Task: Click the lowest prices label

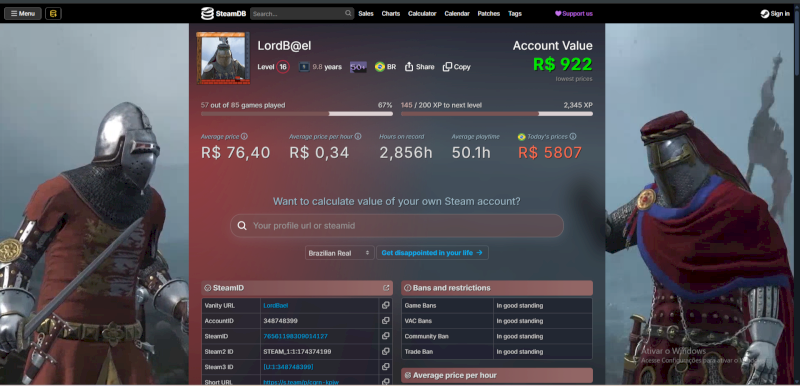Action: click(x=574, y=79)
